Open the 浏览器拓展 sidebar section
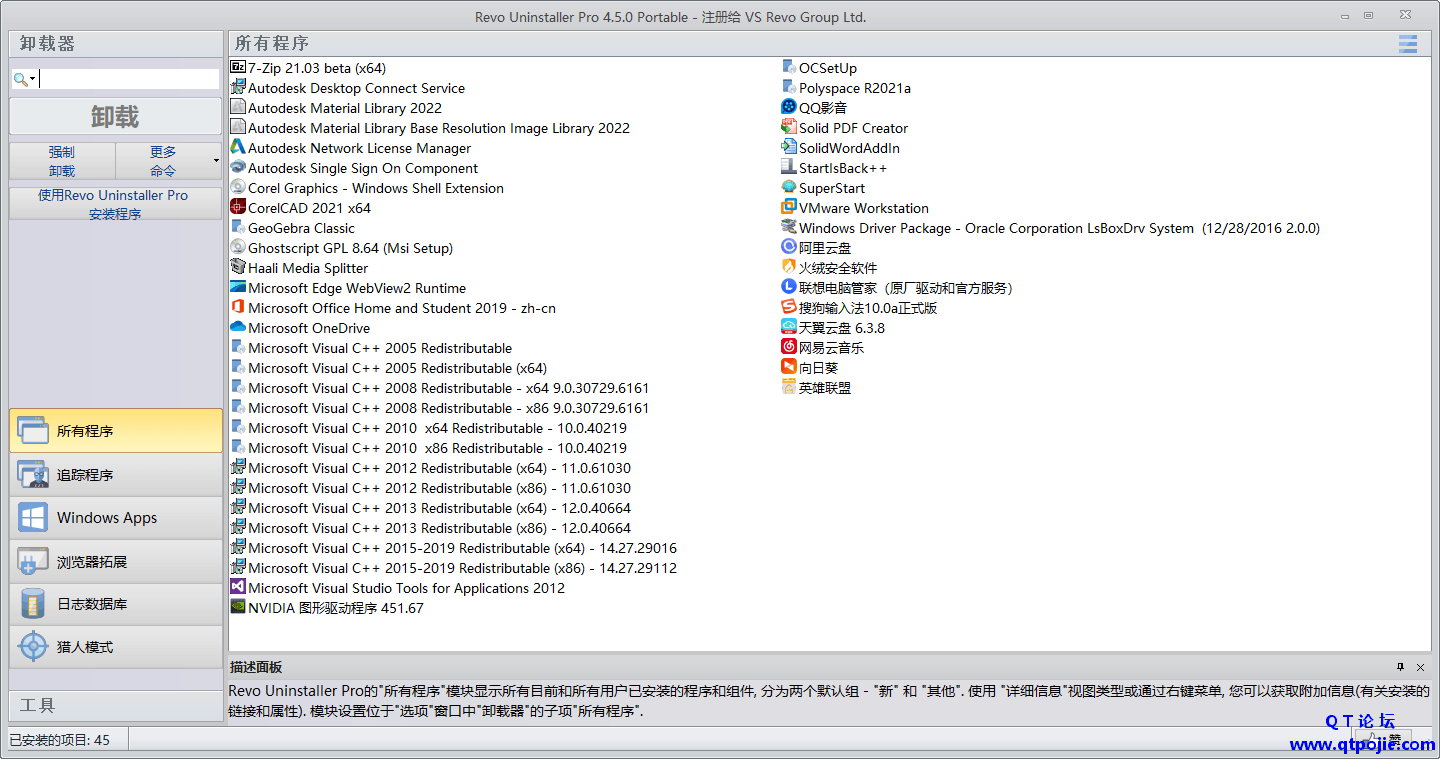This screenshot has height=759, width=1440. click(x=116, y=562)
